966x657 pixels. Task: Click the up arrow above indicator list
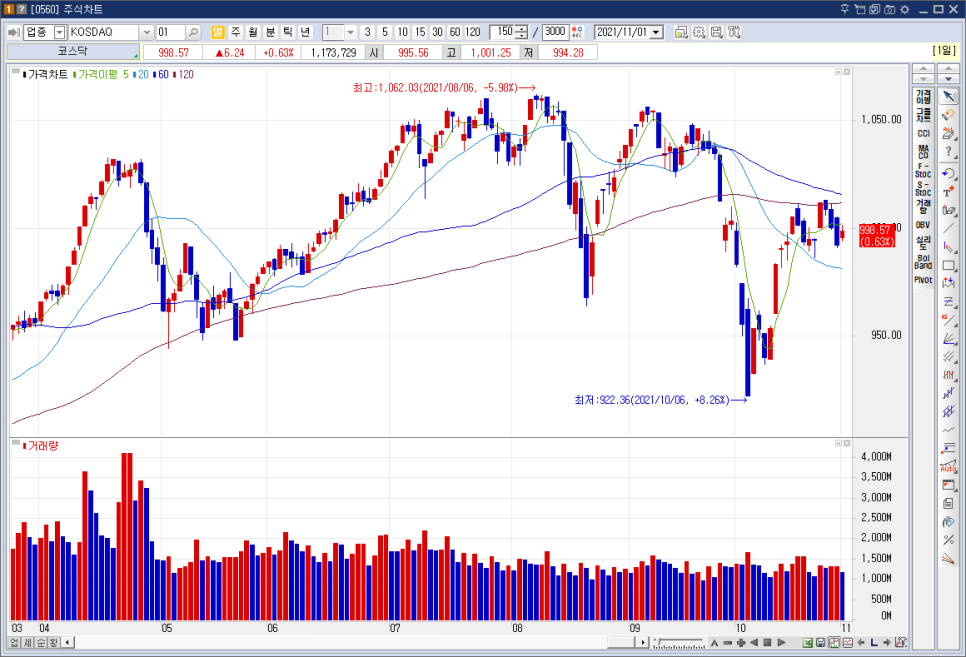(923, 69)
